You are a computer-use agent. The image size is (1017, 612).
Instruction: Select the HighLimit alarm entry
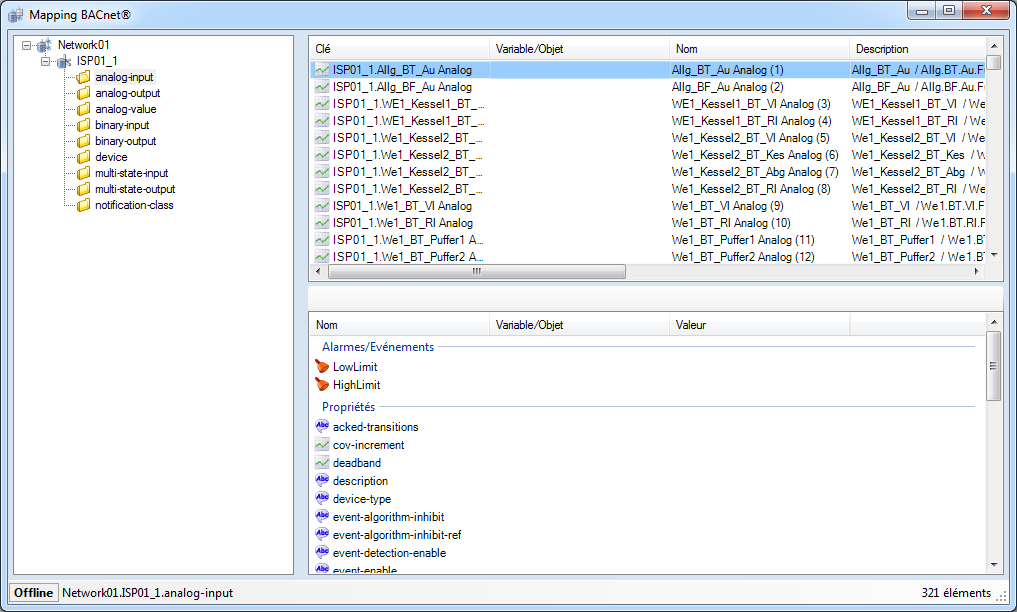click(x=356, y=385)
